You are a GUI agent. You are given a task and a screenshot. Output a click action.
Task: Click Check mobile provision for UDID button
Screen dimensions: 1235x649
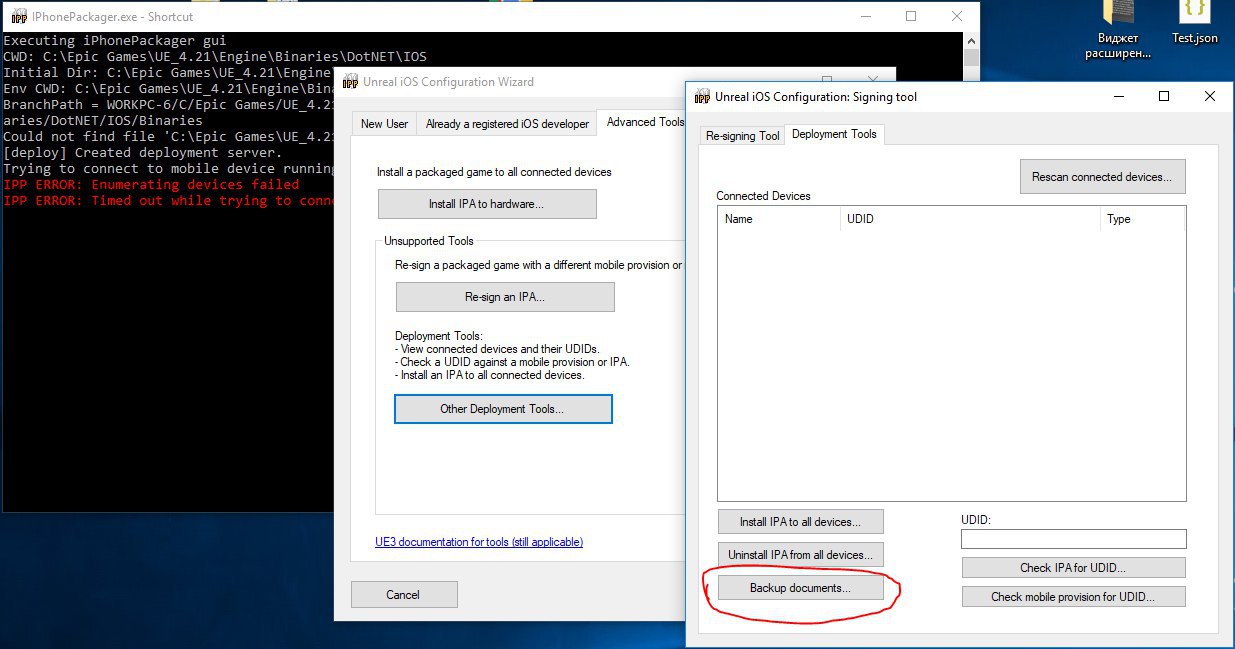1073,596
